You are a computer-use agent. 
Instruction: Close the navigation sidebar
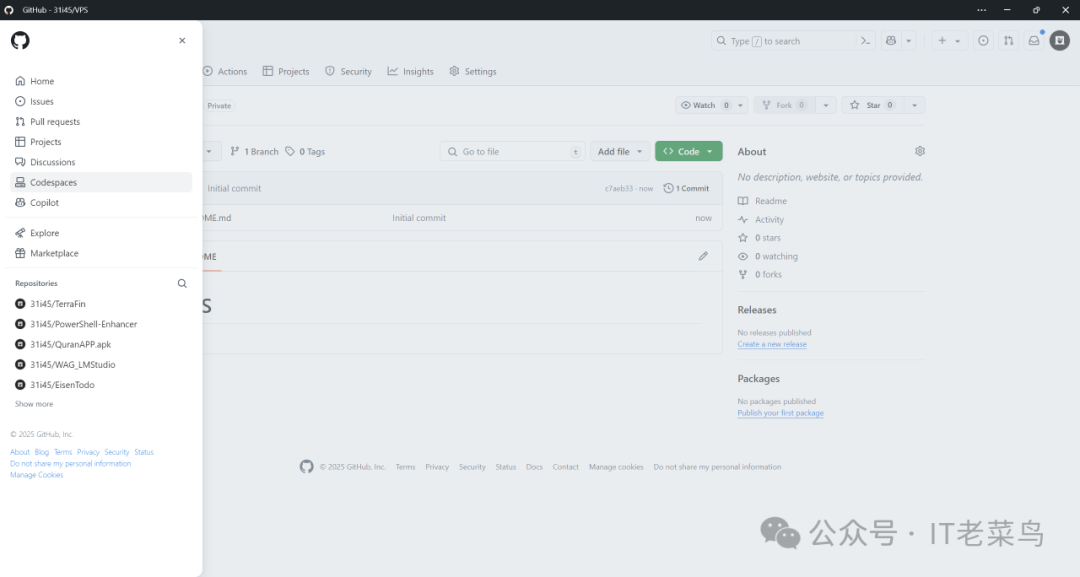(182, 41)
